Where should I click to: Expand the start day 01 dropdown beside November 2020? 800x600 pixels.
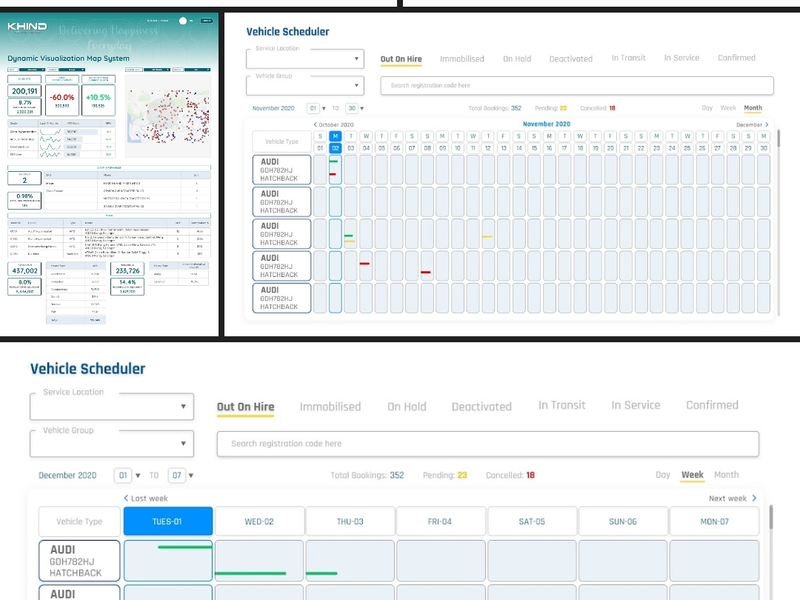(x=317, y=108)
